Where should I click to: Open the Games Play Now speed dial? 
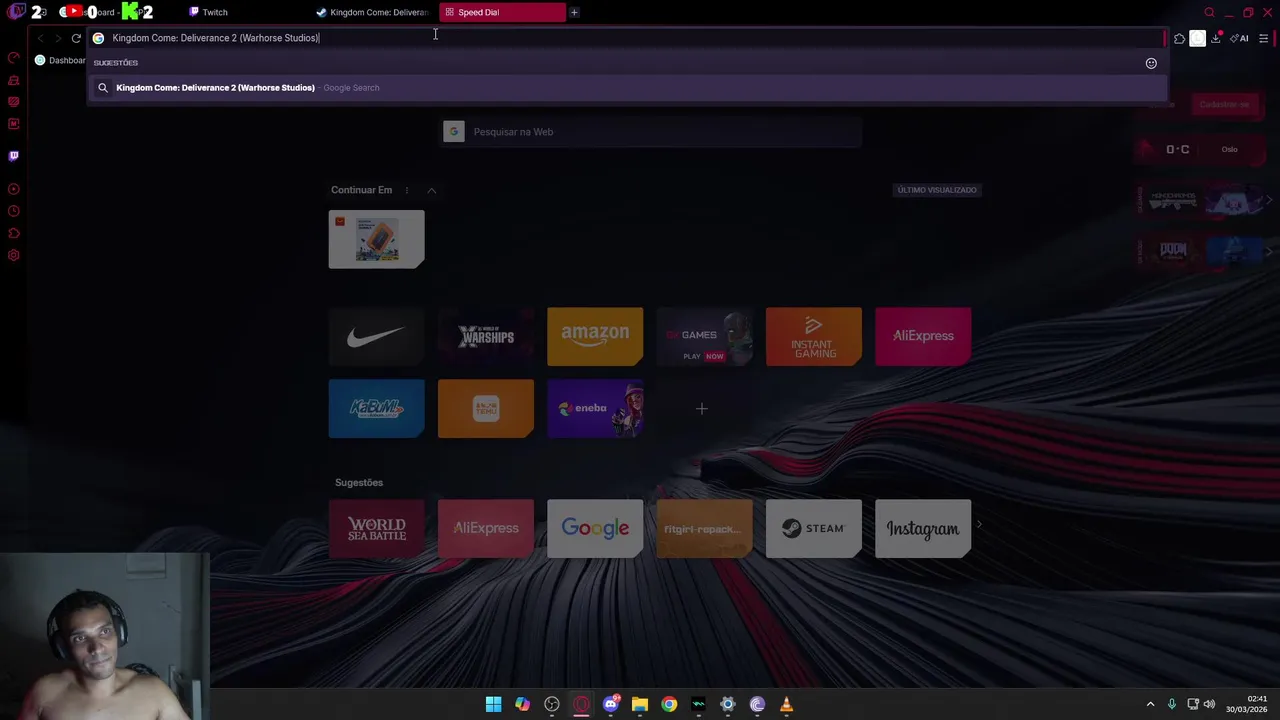[704, 336]
